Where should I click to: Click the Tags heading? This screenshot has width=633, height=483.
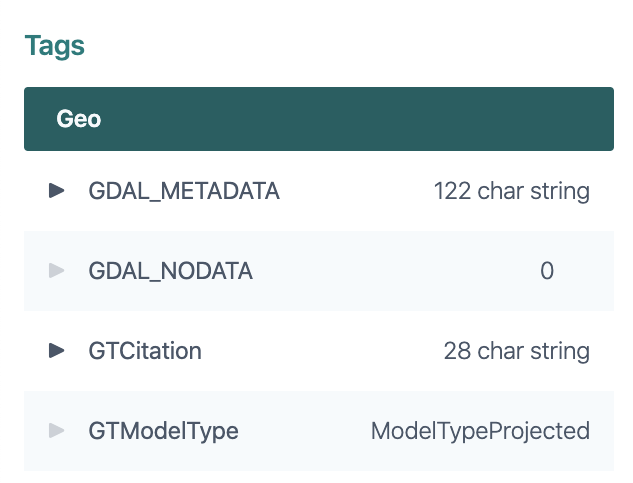click(54, 46)
